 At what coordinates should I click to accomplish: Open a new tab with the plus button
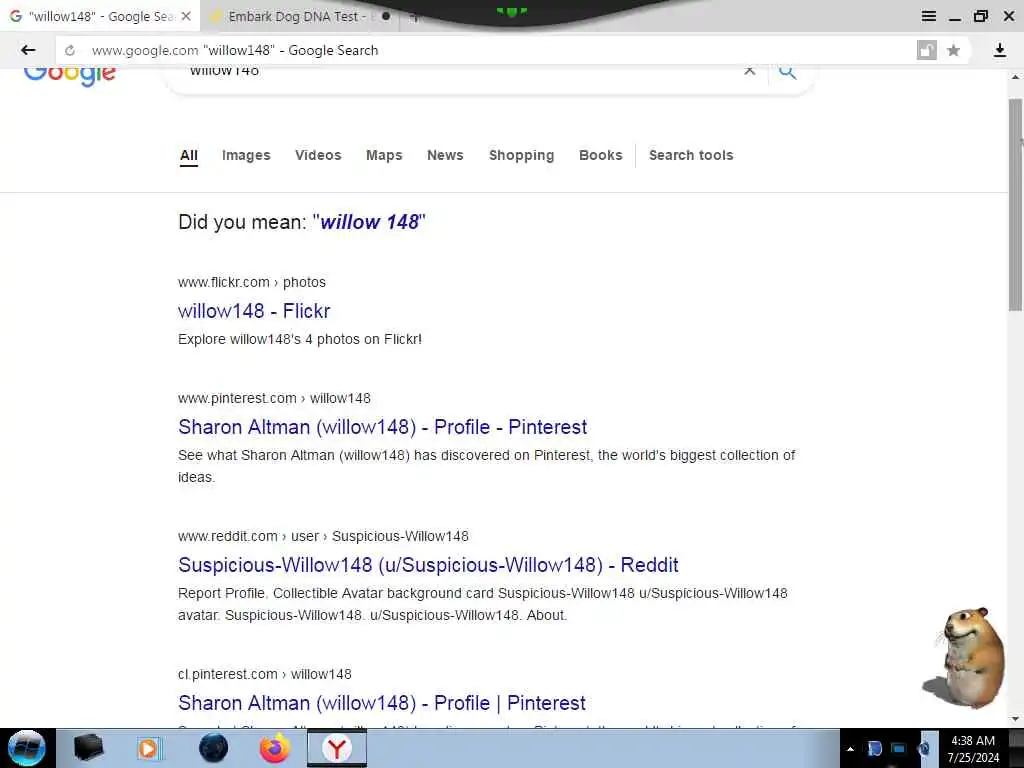click(414, 18)
